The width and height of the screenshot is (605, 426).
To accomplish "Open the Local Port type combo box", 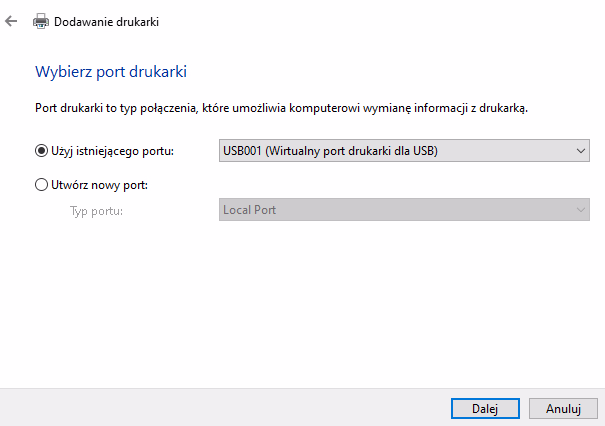I will point(396,210).
